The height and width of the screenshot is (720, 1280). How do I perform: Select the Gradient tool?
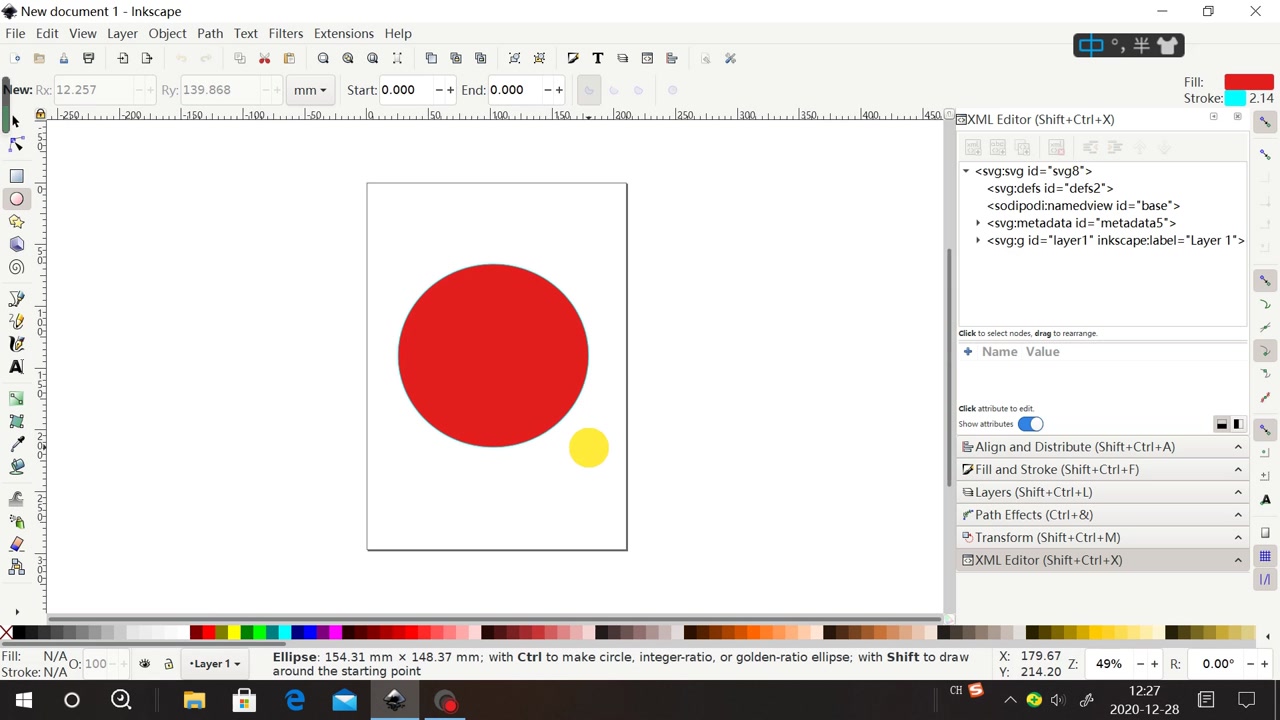click(x=16, y=399)
